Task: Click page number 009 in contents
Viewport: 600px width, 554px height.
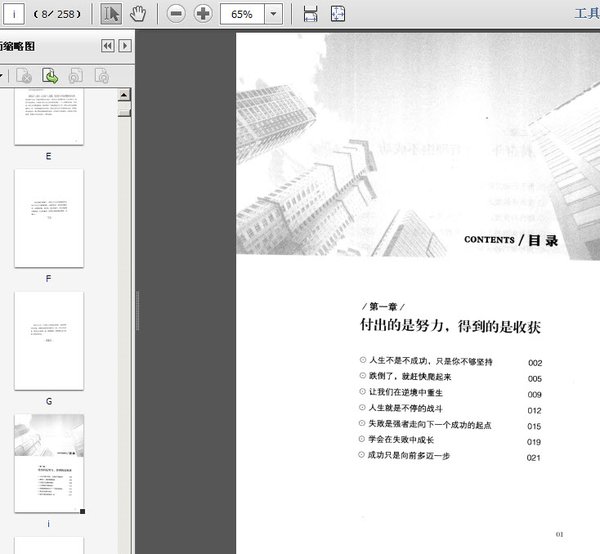Action: tap(534, 394)
